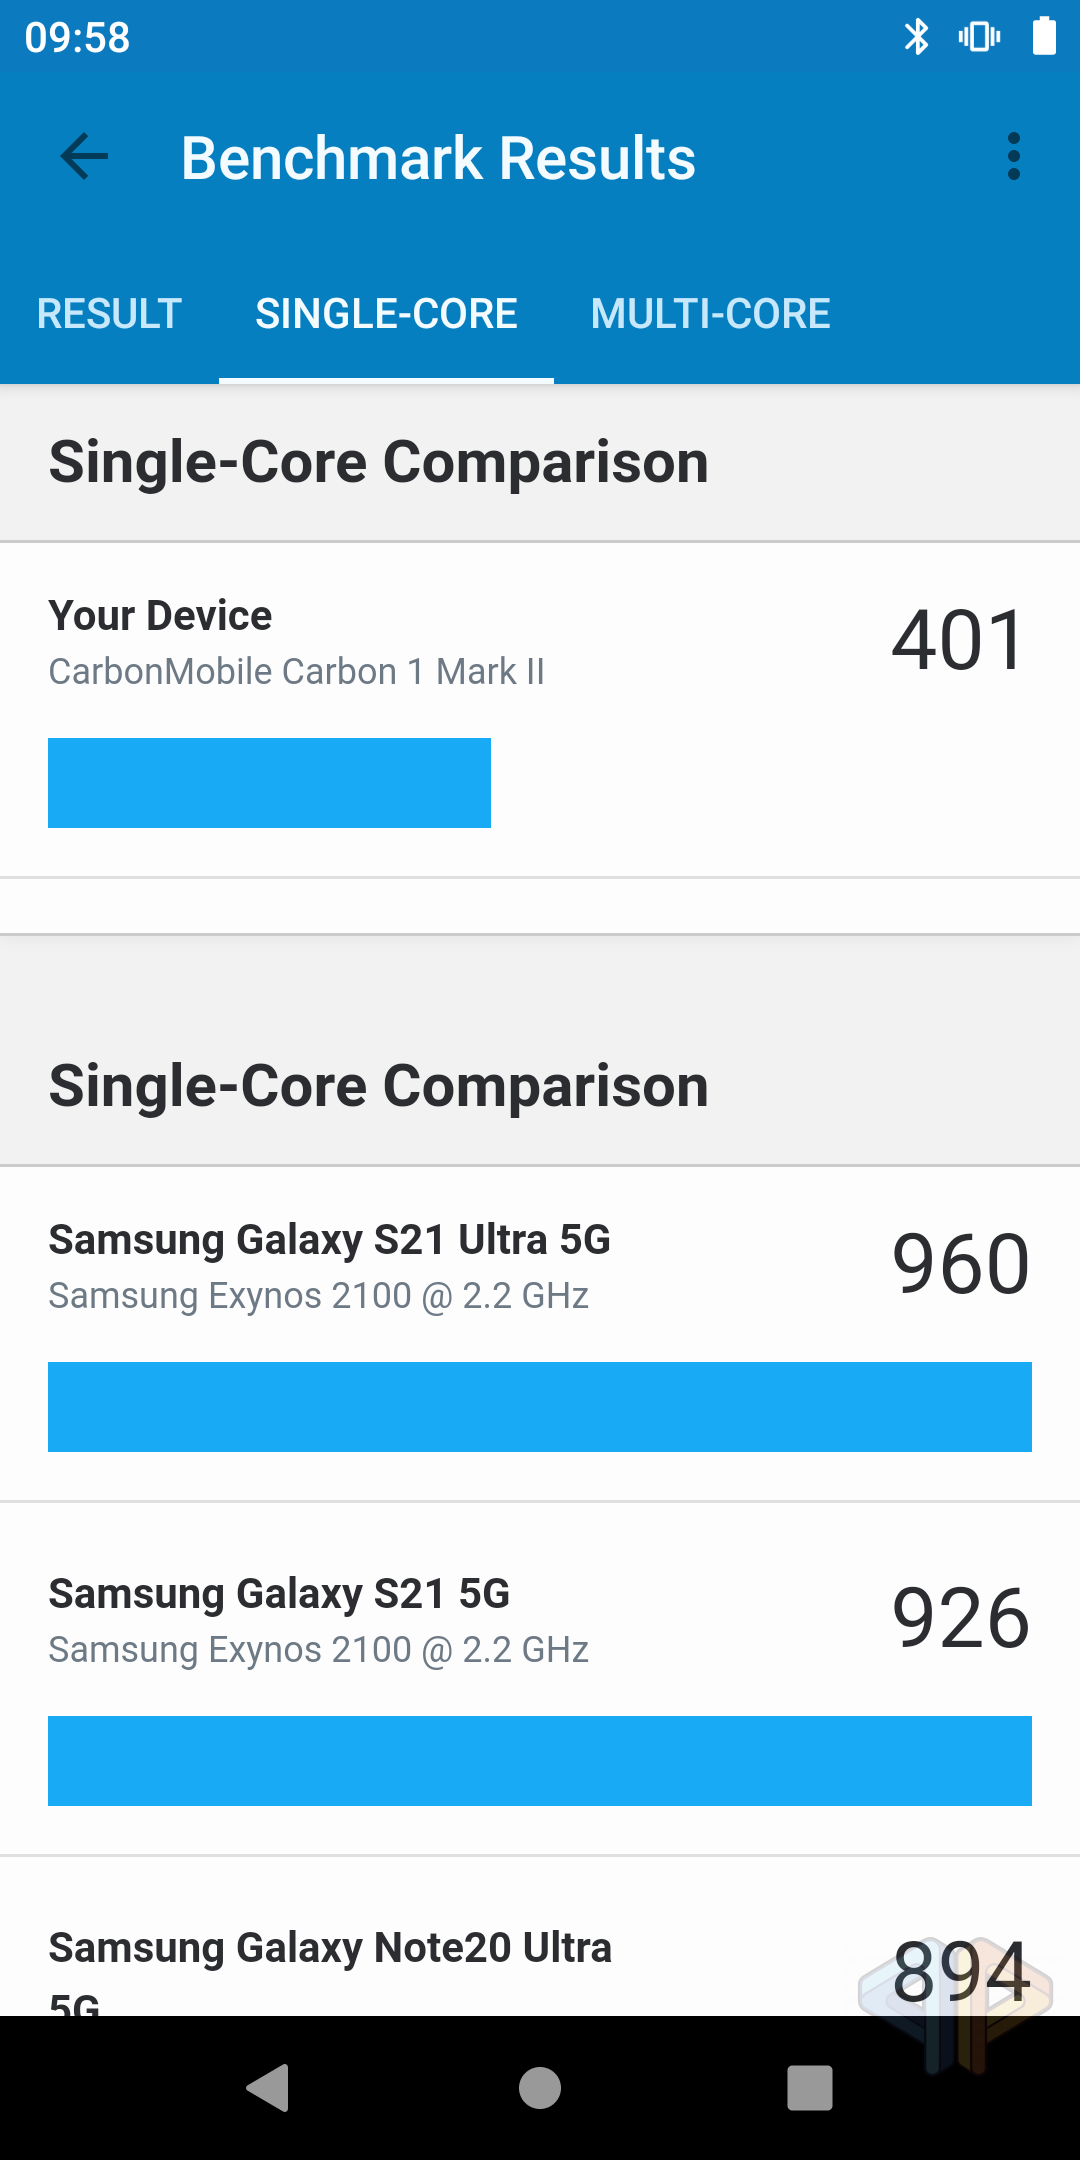Image resolution: width=1080 pixels, height=2160 pixels.
Task: Open the three-dot overflow menu
Action: point(1014,157)
